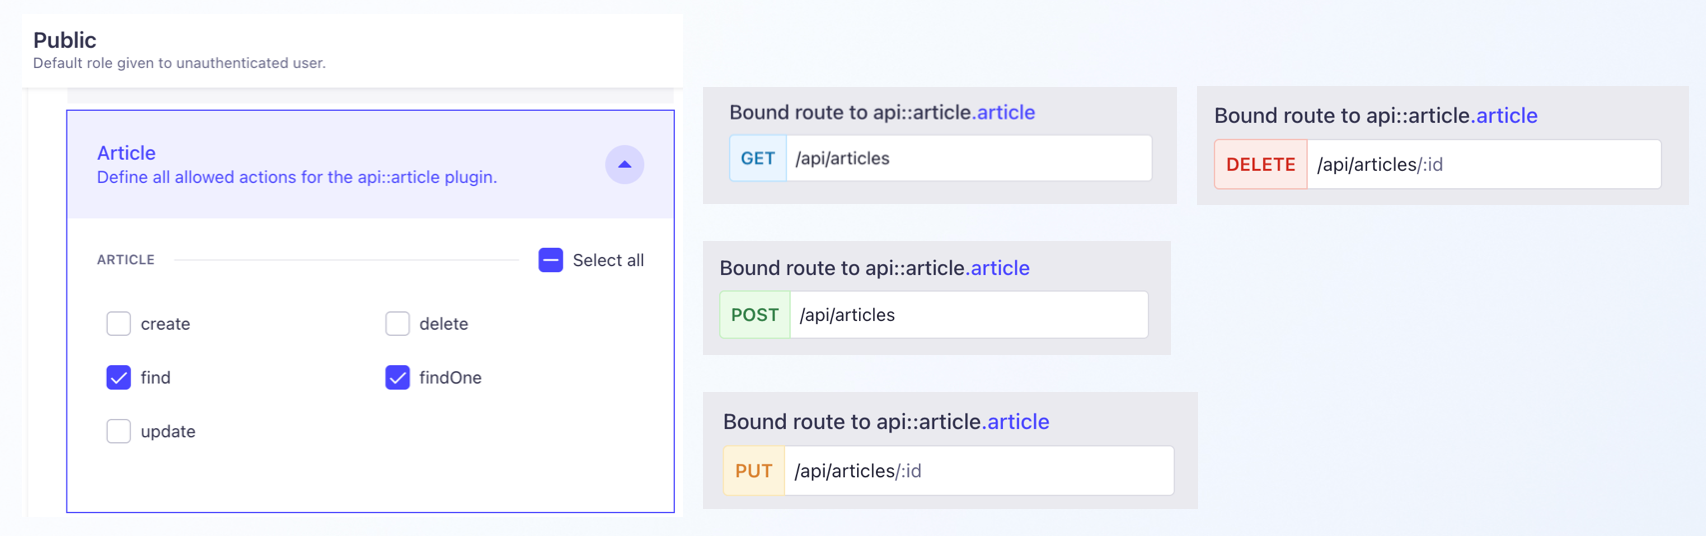
Task: Click .article link above PUT route
Action: tap(1017, 422)
